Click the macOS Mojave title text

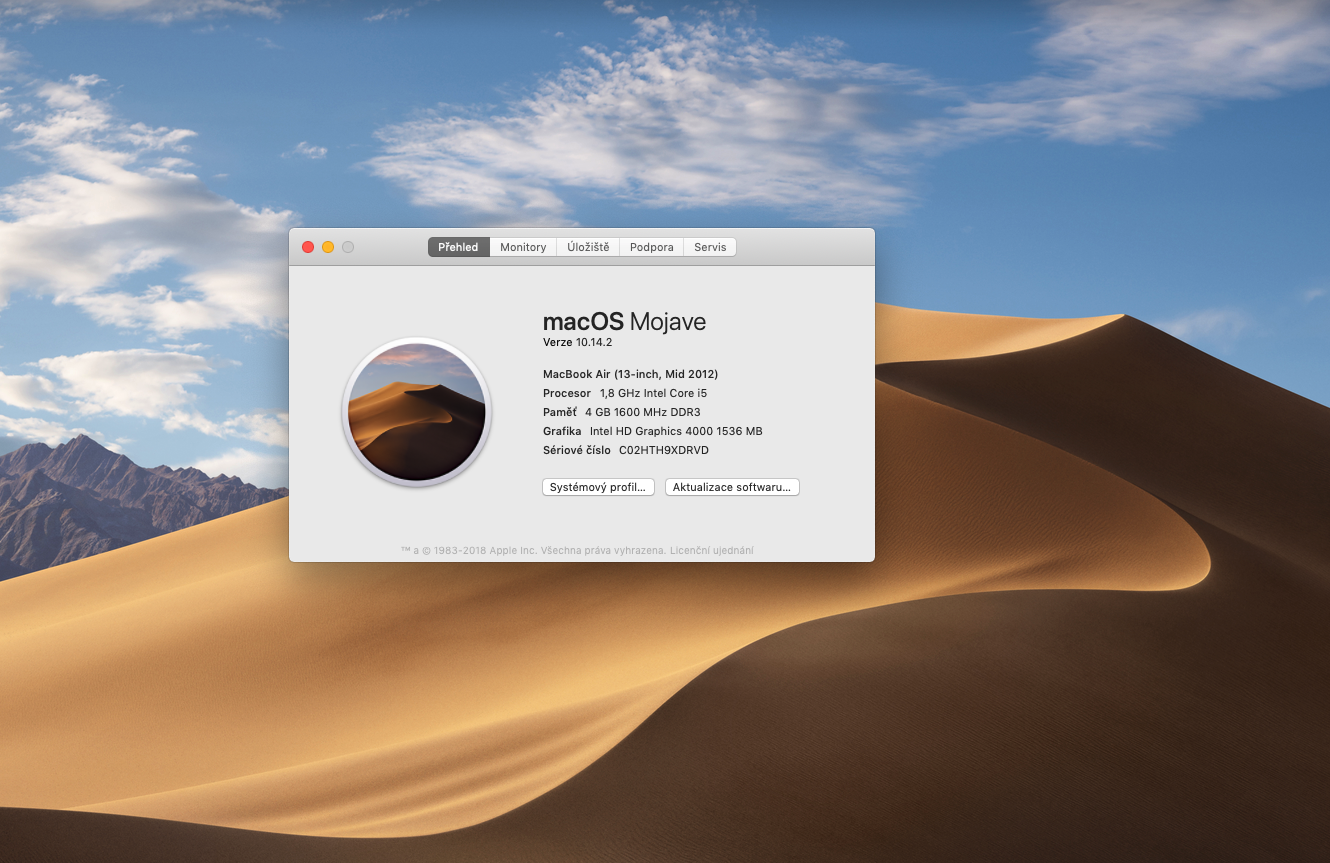[624, 321]
